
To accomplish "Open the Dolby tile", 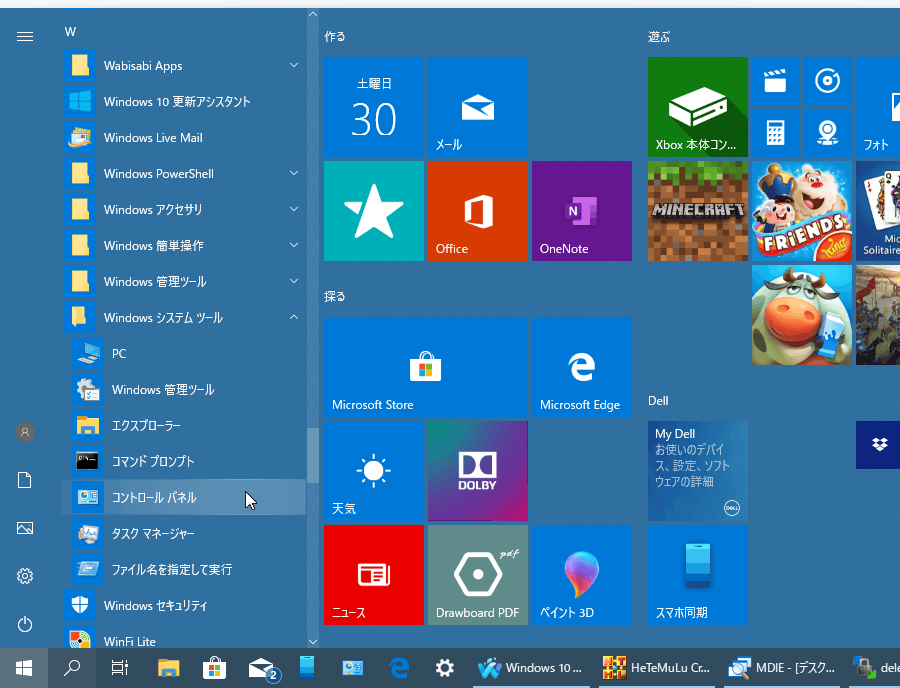I will (478, 471).
